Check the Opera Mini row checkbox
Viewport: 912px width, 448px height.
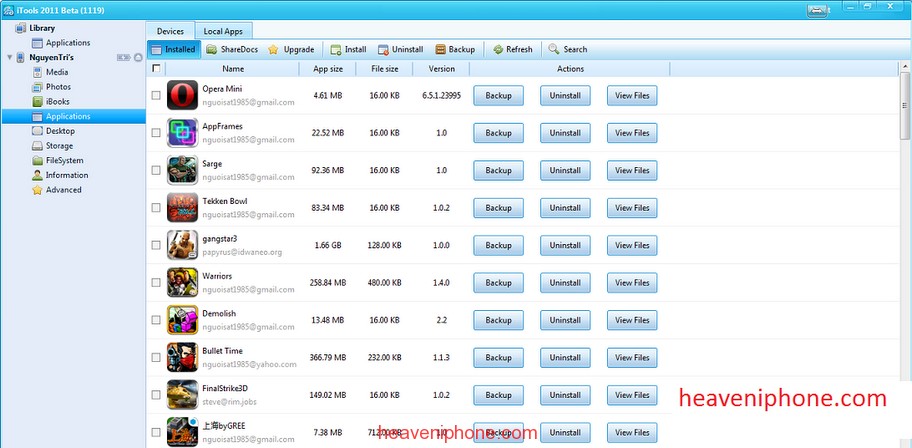(x=156, y=95)
